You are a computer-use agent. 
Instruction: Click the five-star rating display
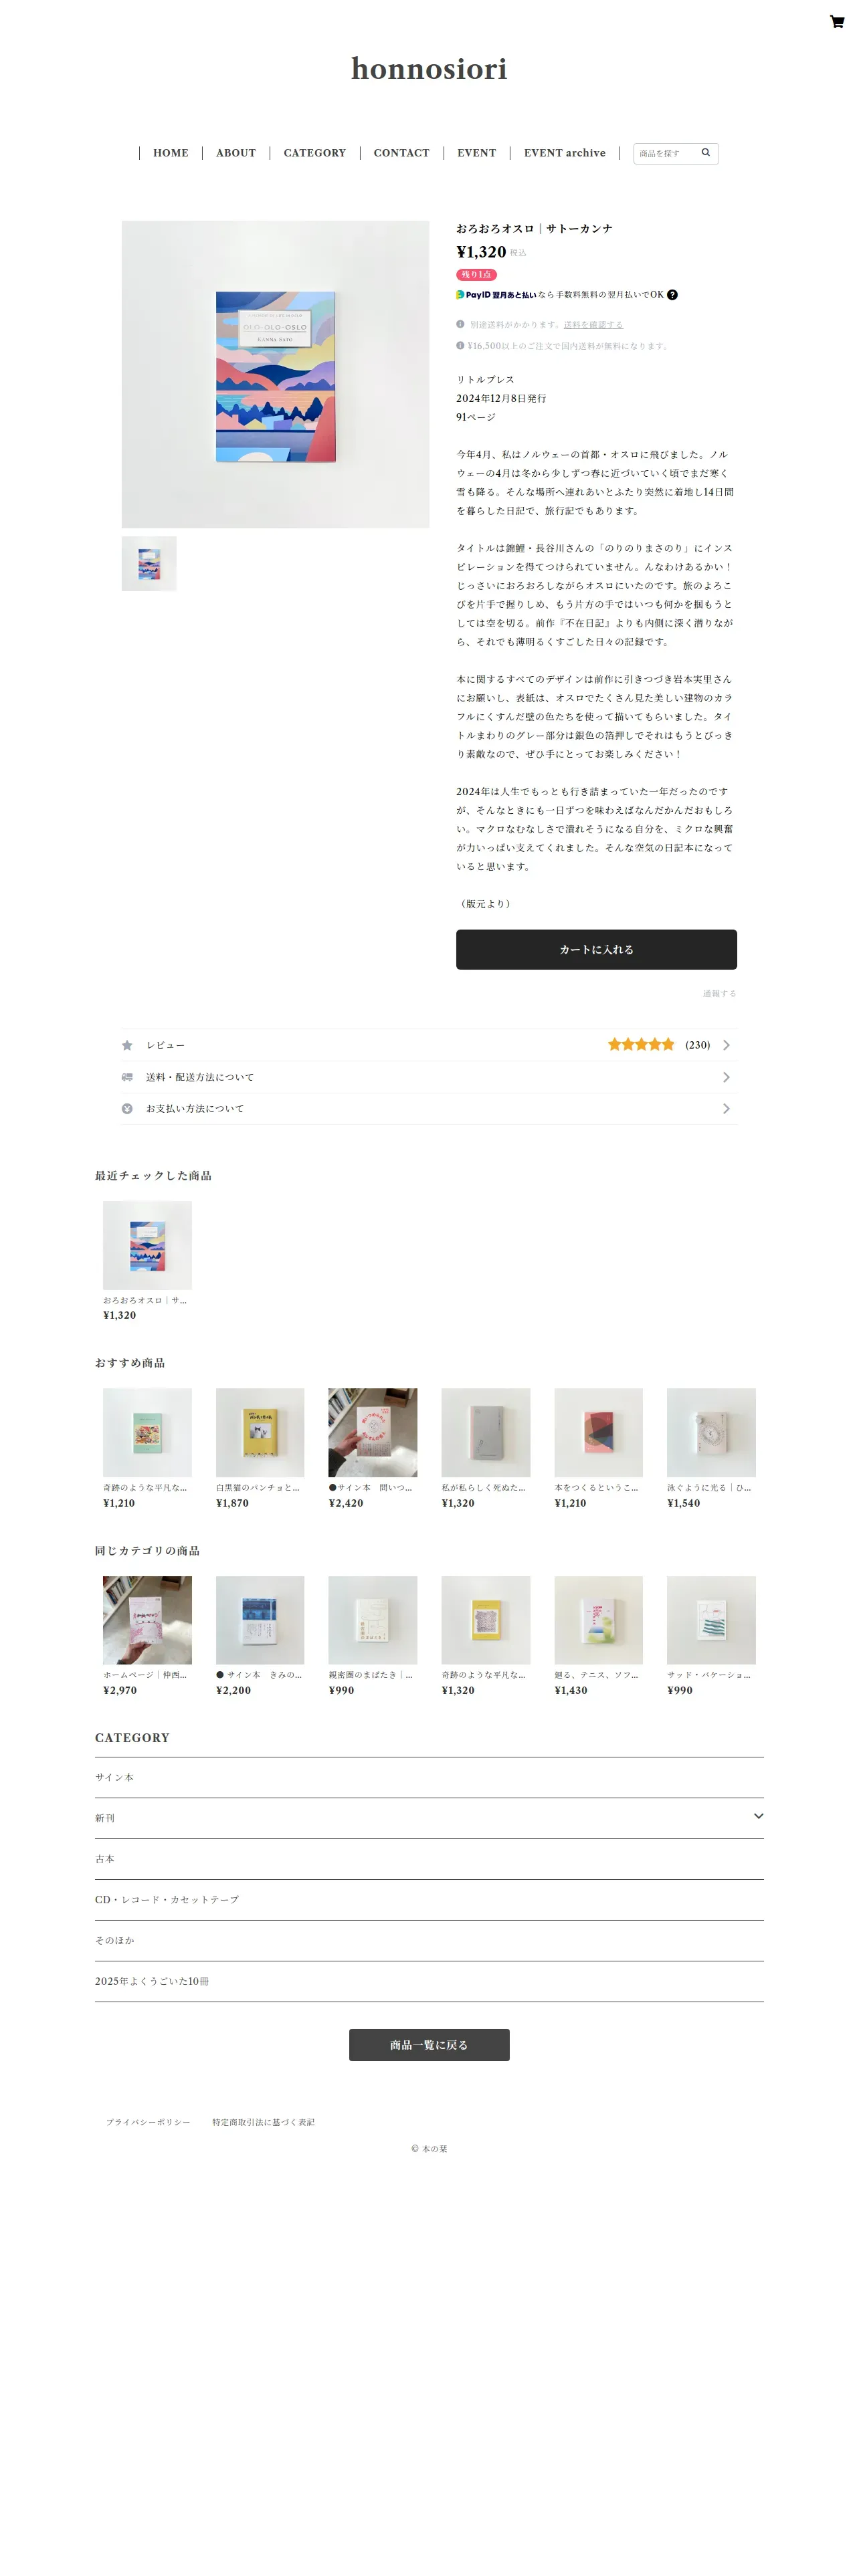[x=641, y=1045]
